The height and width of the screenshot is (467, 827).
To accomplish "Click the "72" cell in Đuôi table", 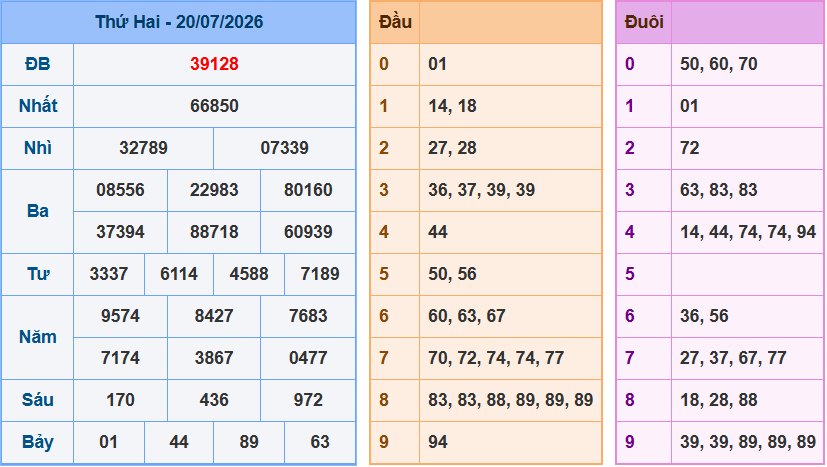I will pos(747,148).
